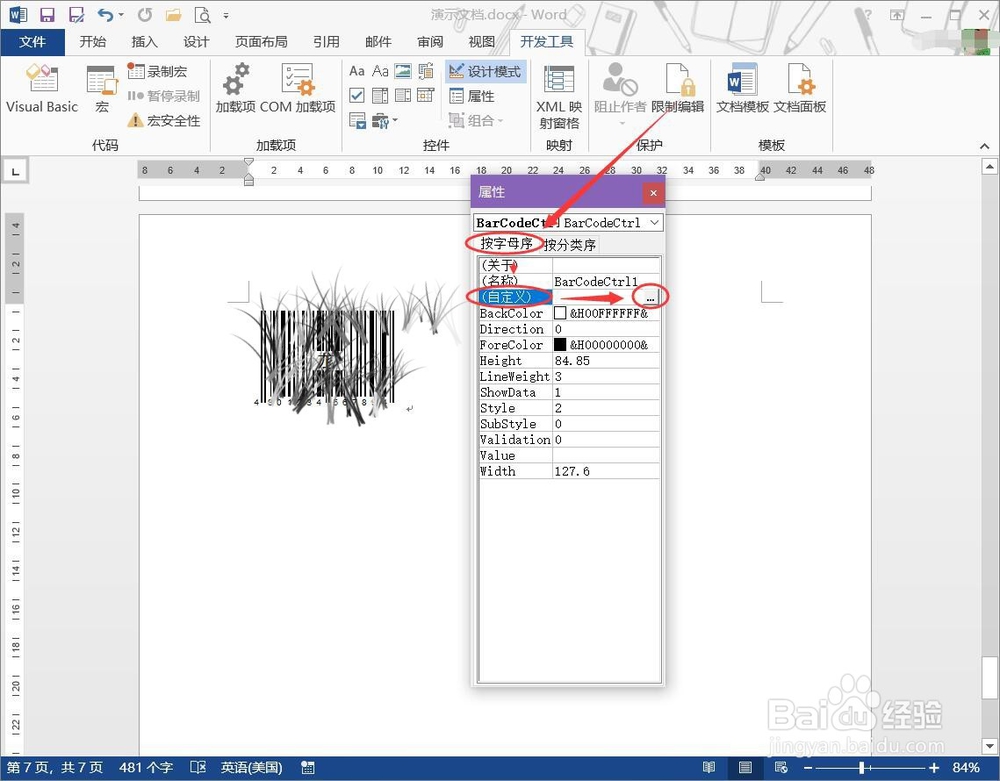This screenshot has width=1000, height=781.
Task: Open COM Add-ins (COM 加载项)
Action: pyautogui.click(x=298, y=89)
